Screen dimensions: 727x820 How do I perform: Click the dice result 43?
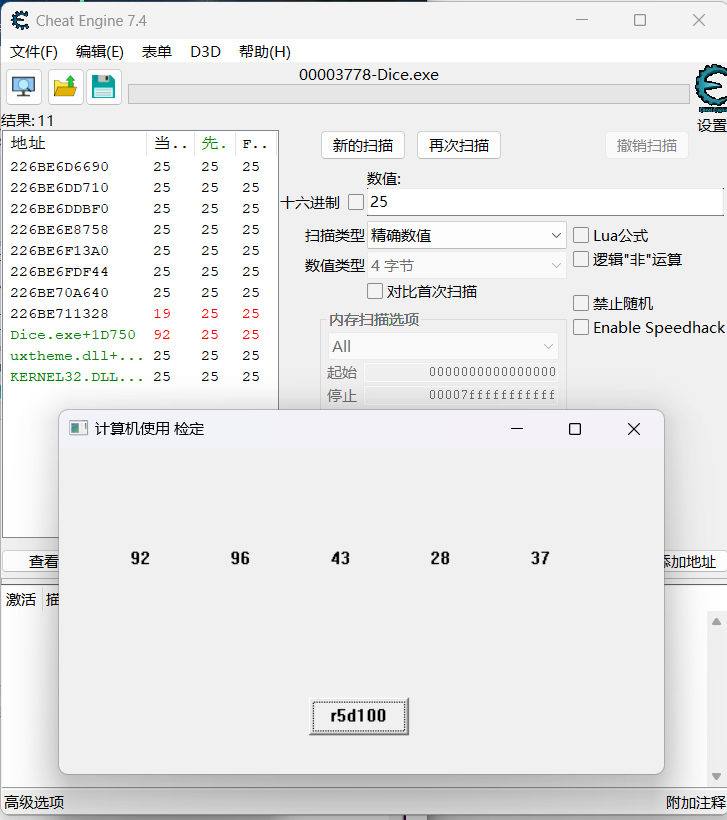click(x=340, y=558)
